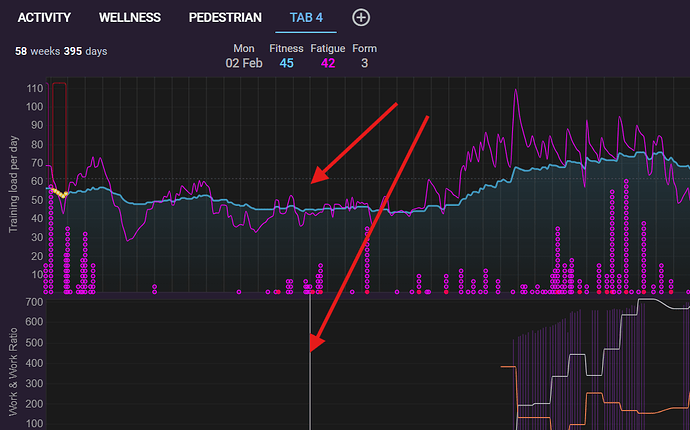Click the tallest magenta fatigue peak

(x=515, y=91)
